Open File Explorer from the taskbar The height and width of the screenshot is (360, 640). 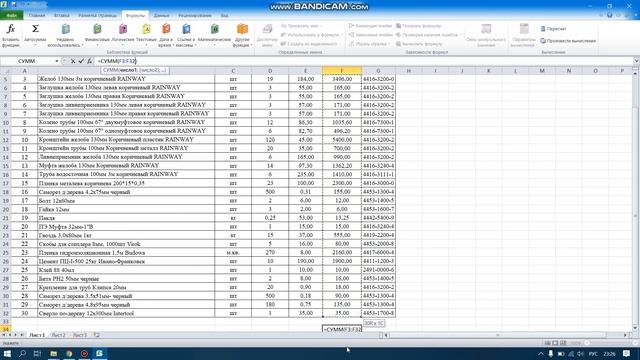53,353
